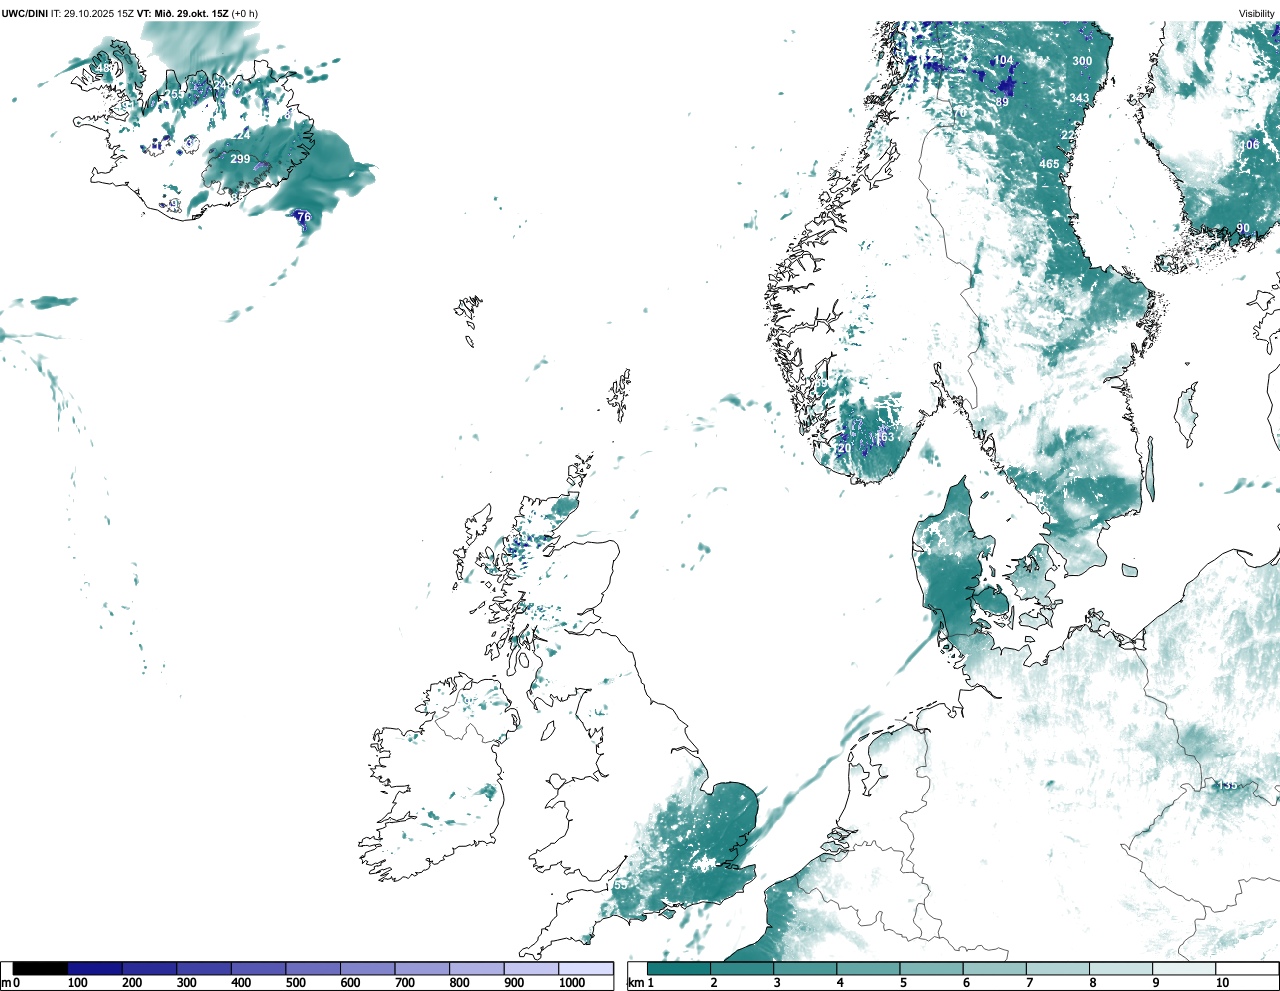Click the 900–1000 m pale lavender swatch
This screenshot has height=991, width=1280.
coord(531,968)
